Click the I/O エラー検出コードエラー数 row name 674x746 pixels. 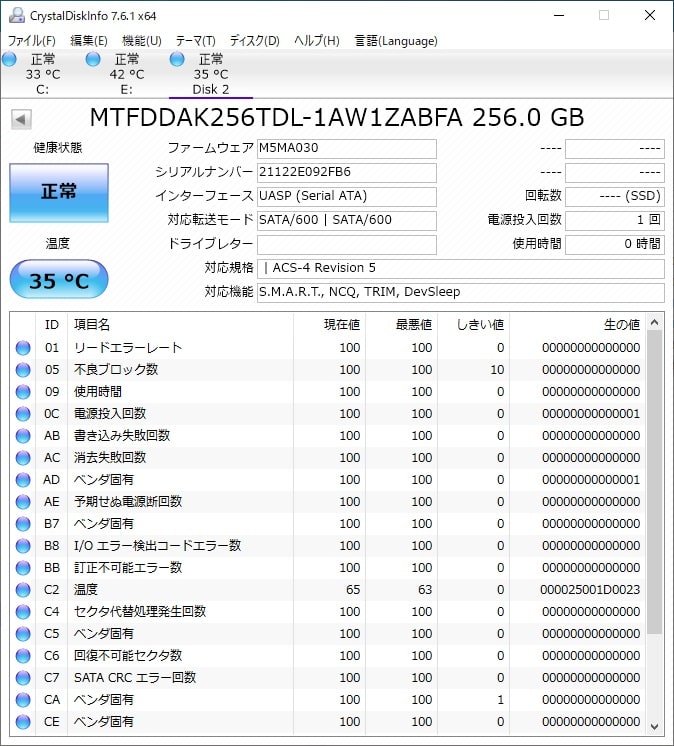(x=157, y=546)
